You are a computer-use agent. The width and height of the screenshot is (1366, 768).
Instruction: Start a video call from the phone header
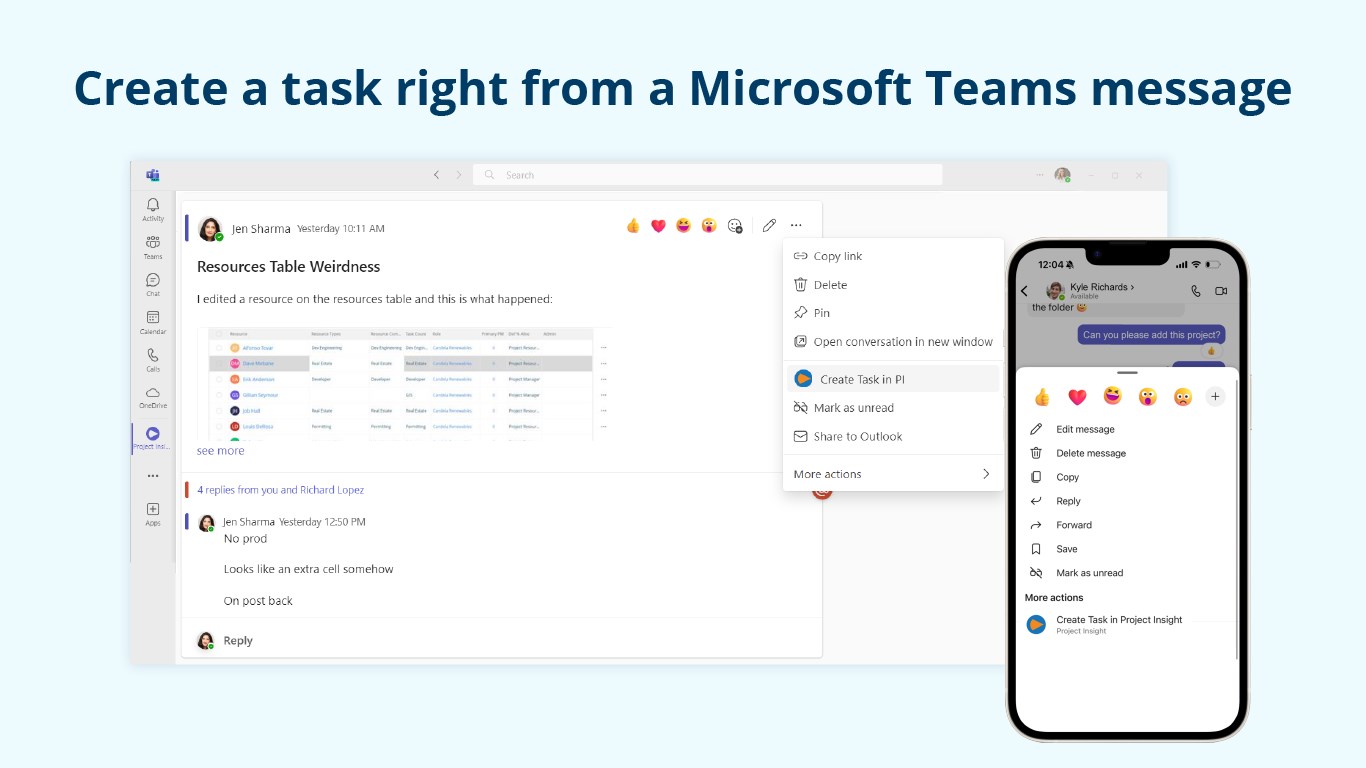click(x=1221, y=291)
